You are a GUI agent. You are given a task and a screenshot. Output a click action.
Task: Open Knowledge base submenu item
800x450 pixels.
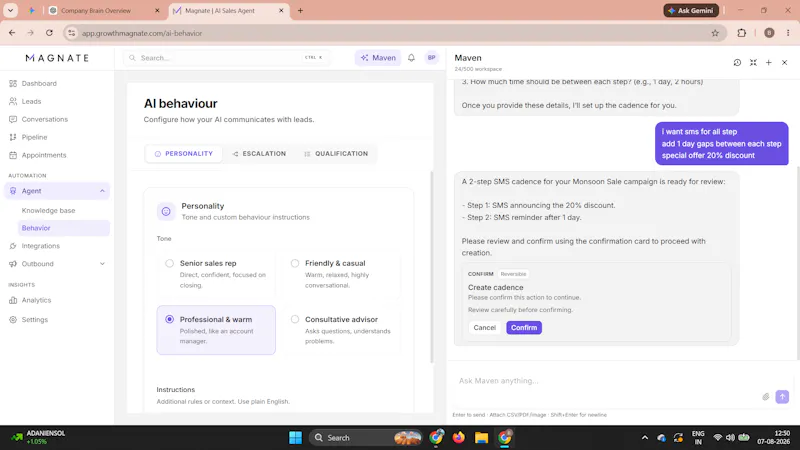coord(48,210)
